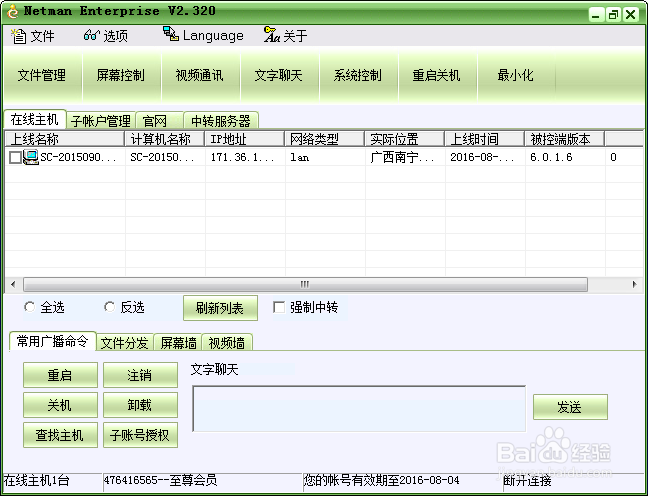Click the window minimize button
Screen dimensions: 648x496
point(596,15)
